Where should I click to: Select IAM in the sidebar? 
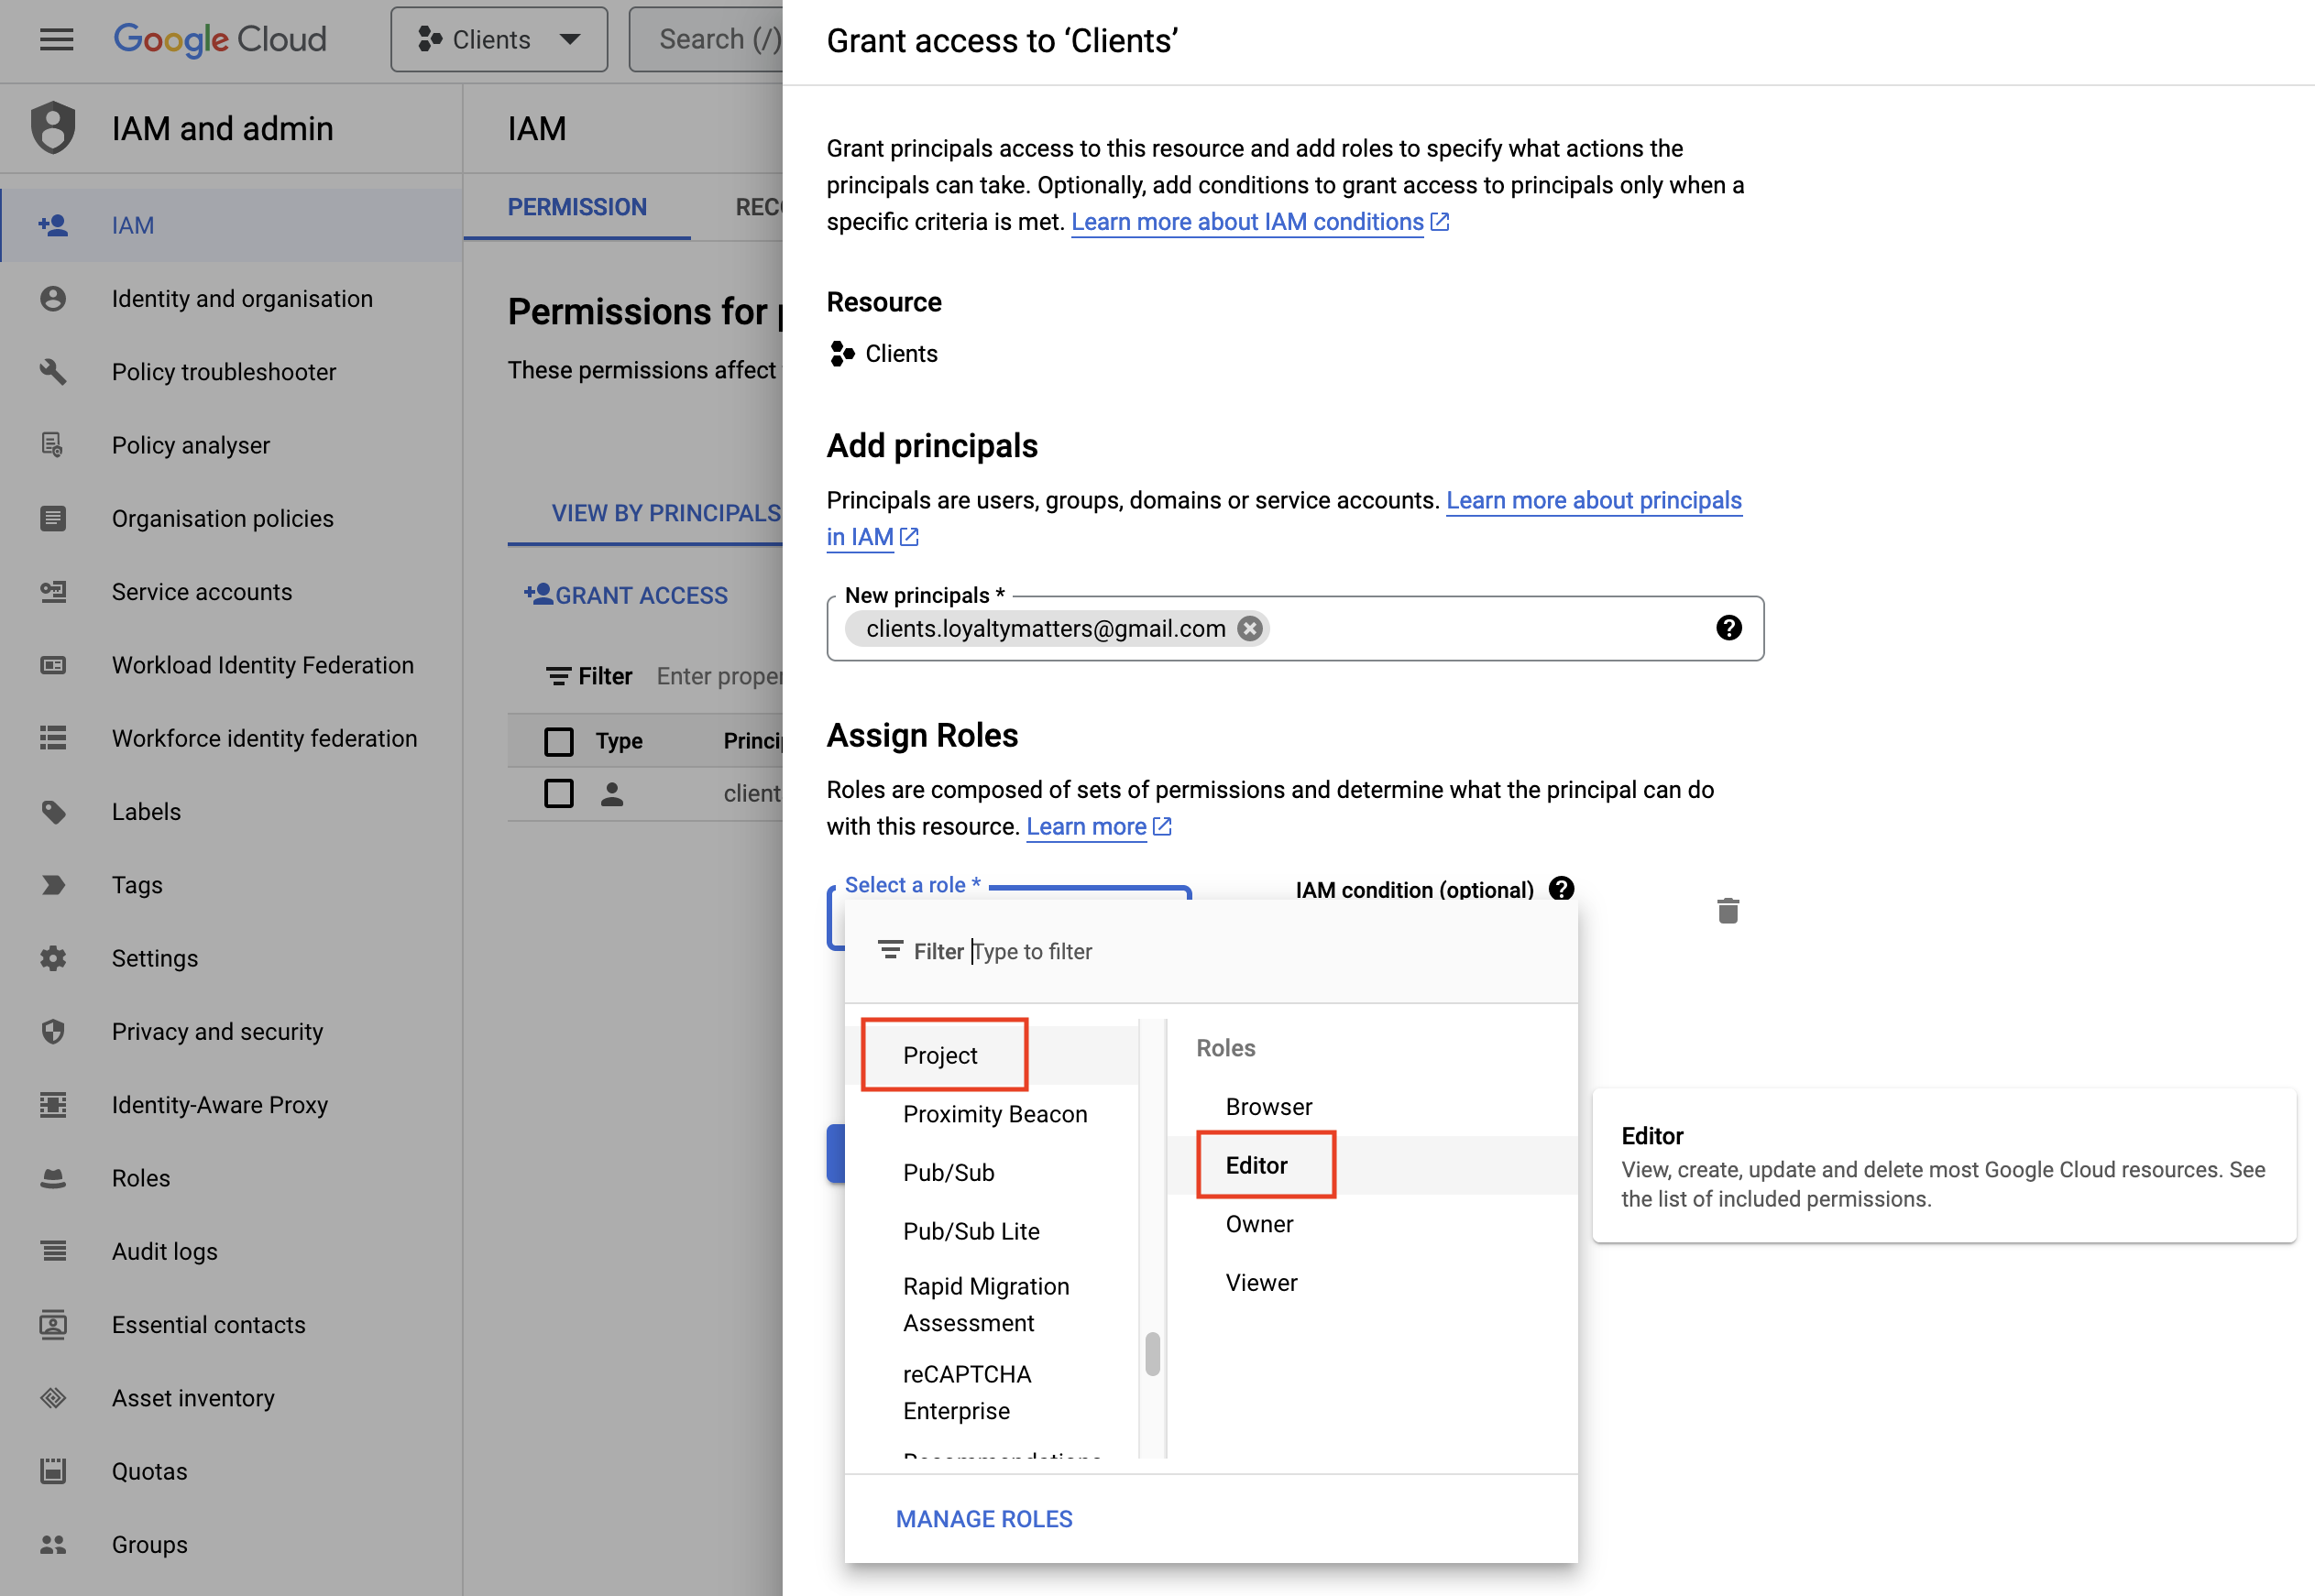[232, 225]
